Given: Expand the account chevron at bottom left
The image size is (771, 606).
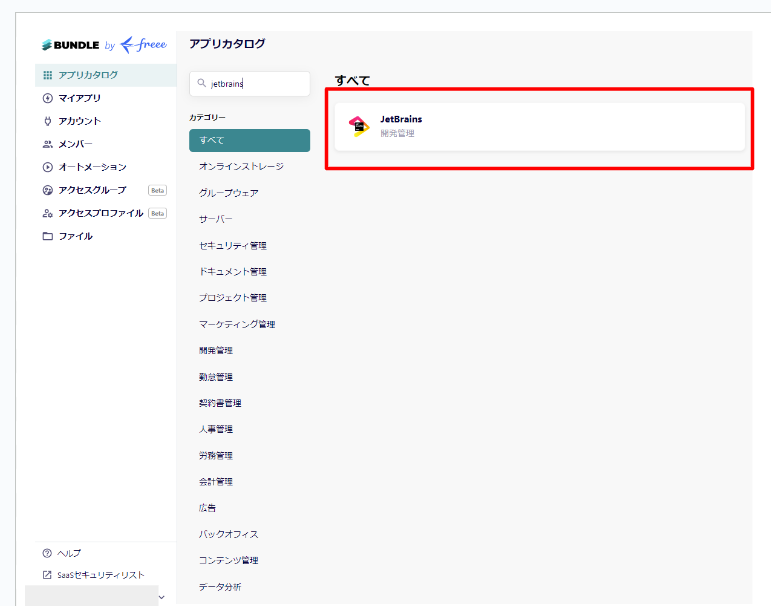Looking at the screenshot, I should [161, 597].
